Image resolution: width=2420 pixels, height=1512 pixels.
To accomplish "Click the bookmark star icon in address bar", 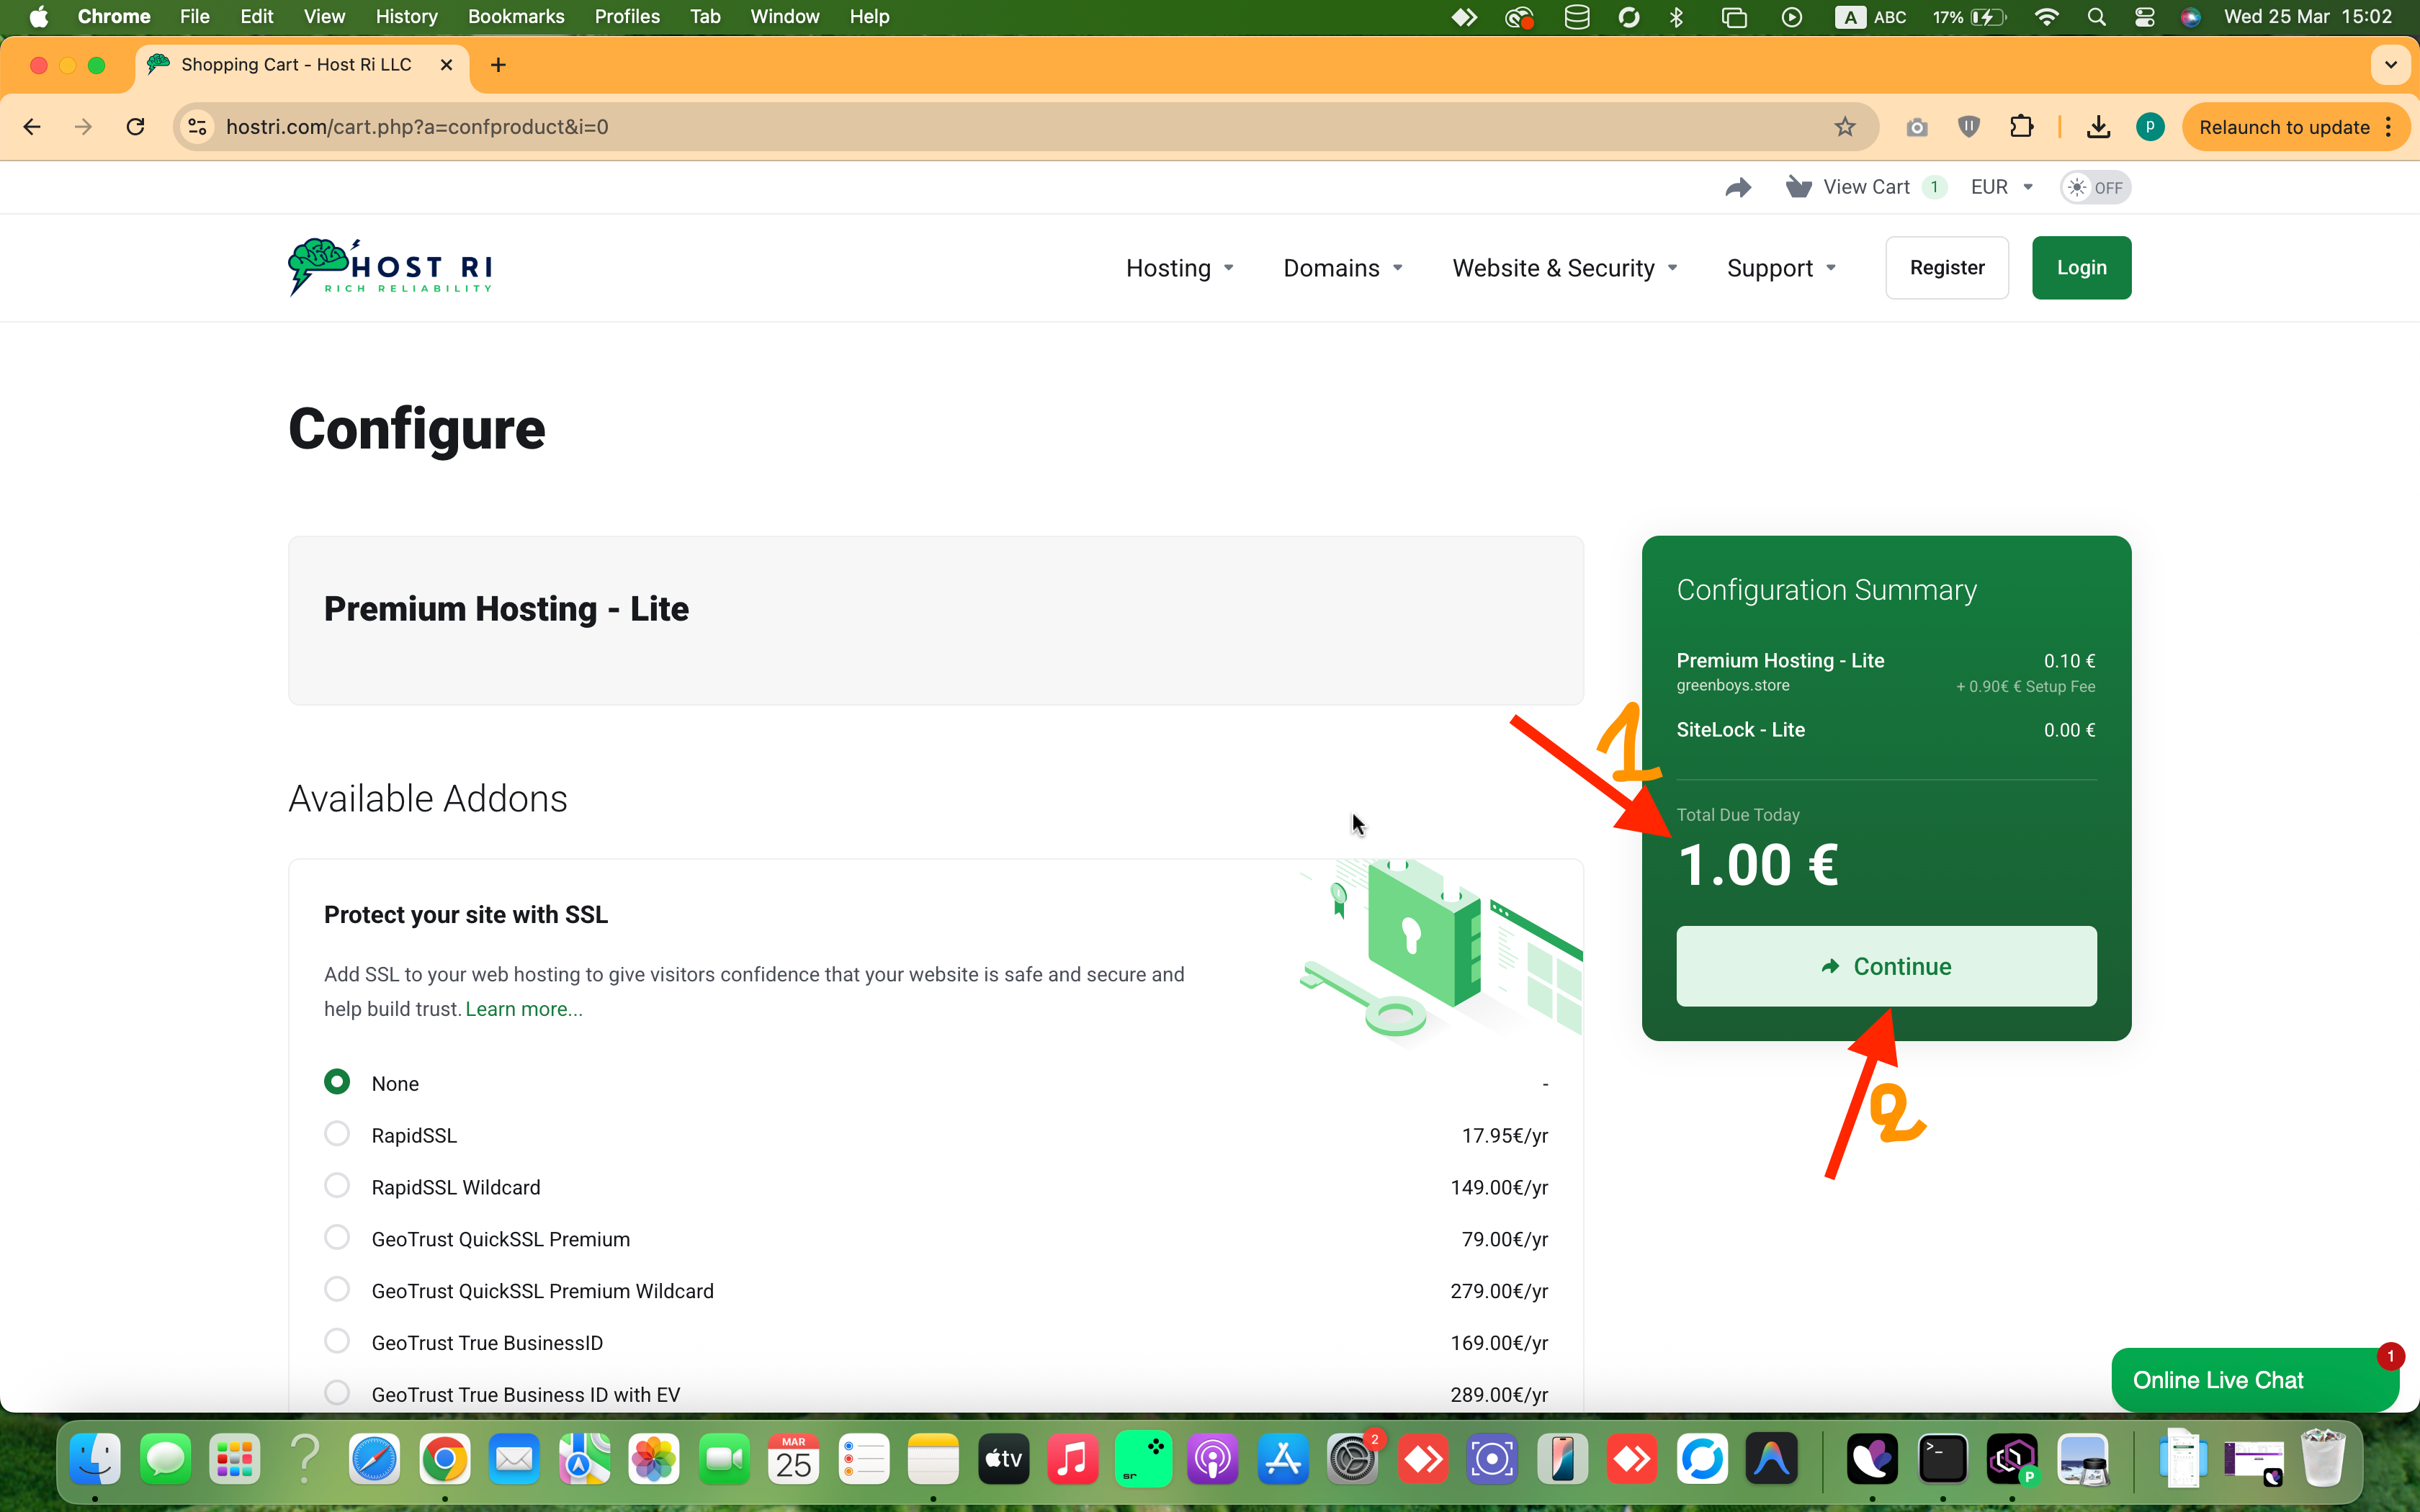I will [1844, 127].
